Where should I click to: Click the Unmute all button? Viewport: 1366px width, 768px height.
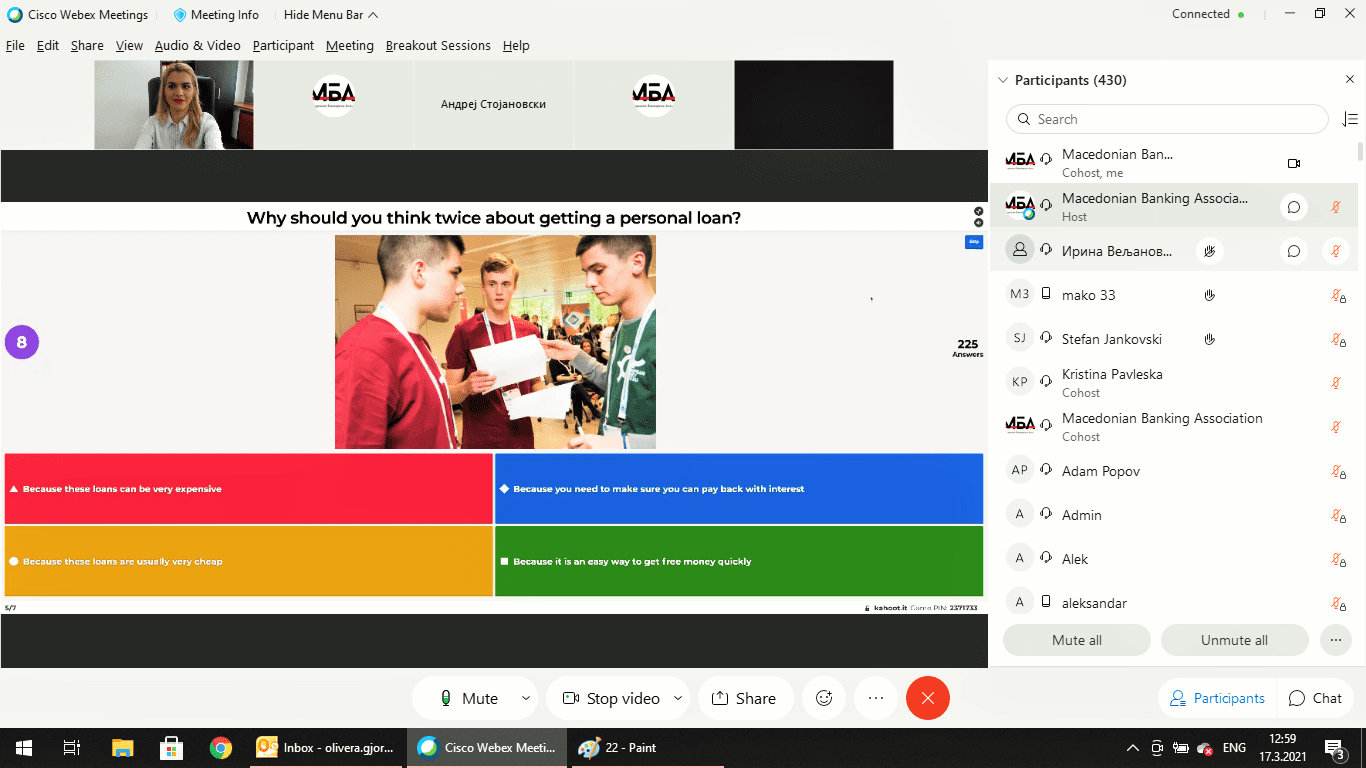[x=1234, y=640]
